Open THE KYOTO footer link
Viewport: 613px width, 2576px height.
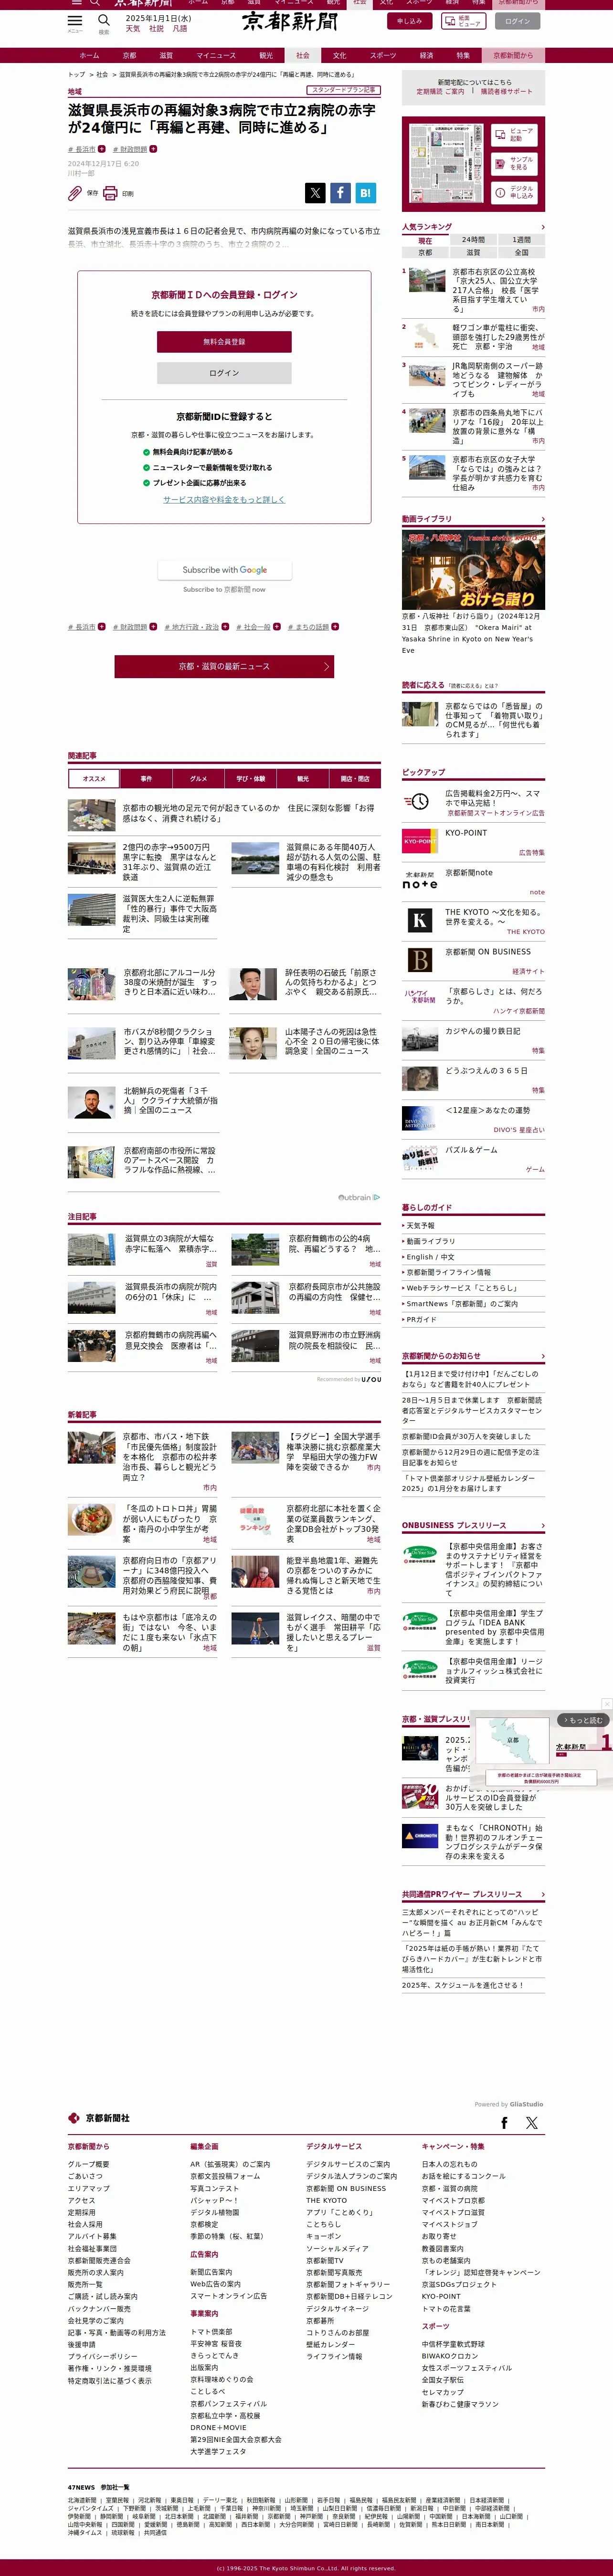pos(327,2200)
